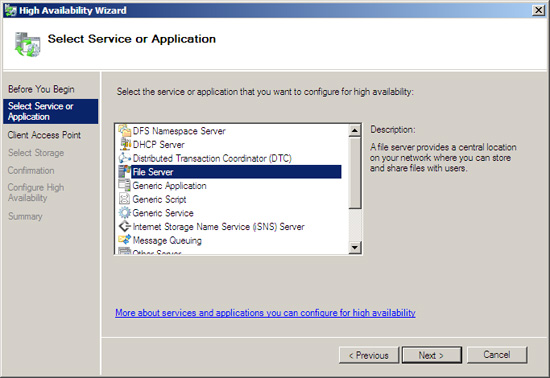This screenshot has width=550, height=378.
Task: Go to Before You Begin step
Action: point(41,89)
